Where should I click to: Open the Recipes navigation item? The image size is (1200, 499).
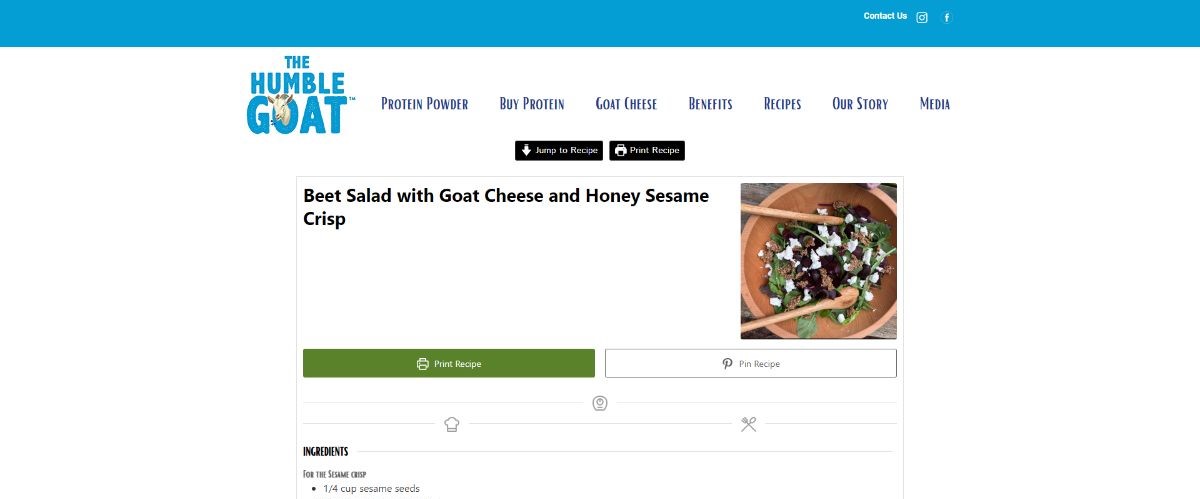(782, 104)
